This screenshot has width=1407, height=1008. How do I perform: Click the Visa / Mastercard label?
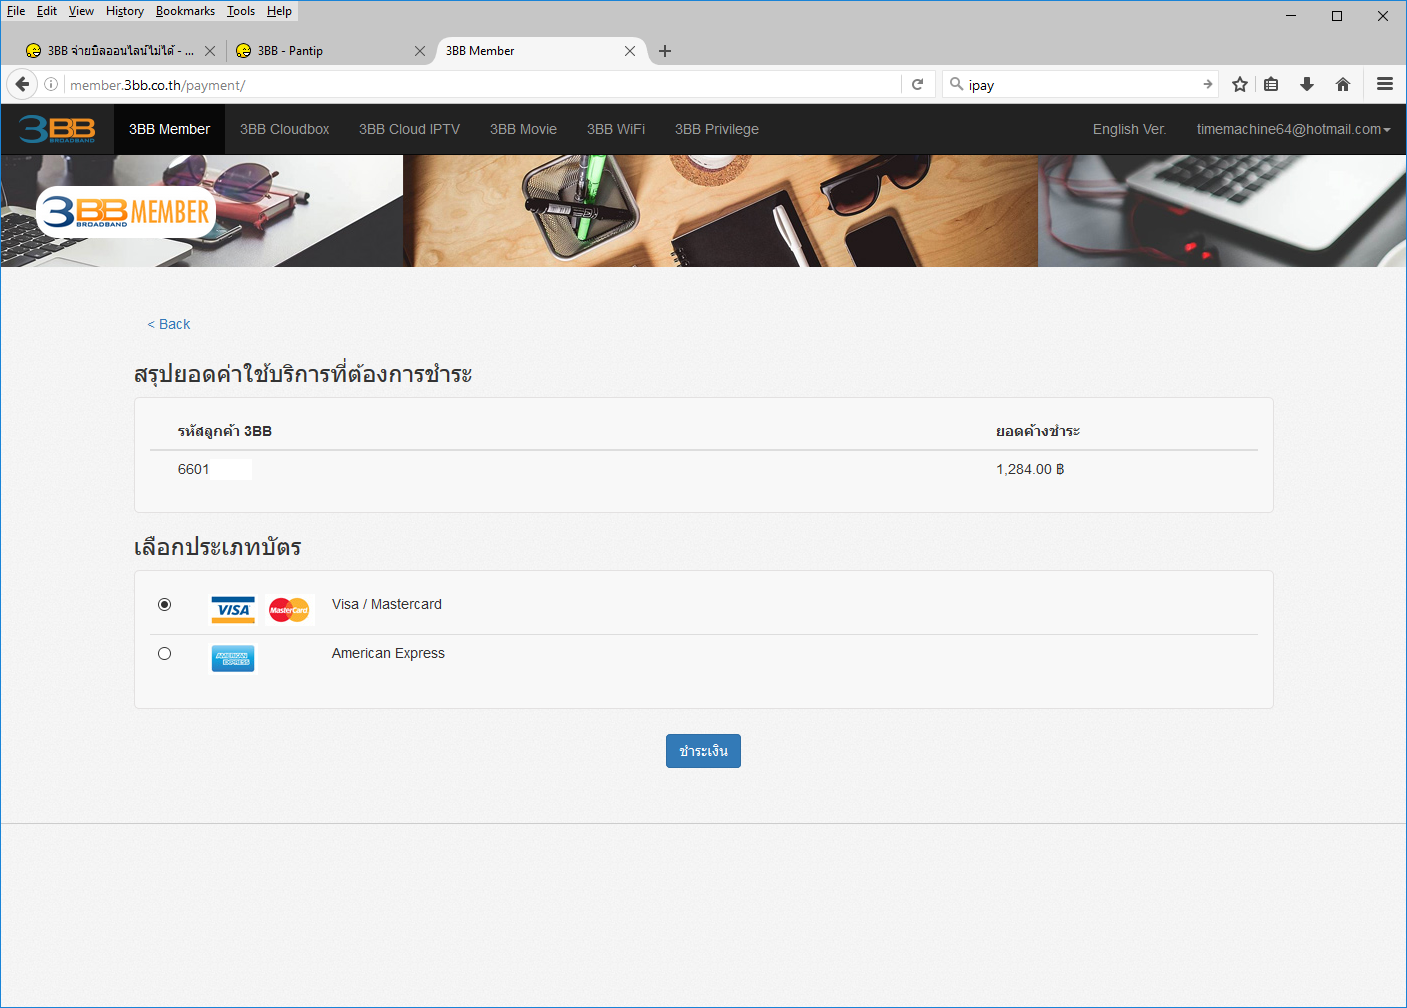pyautogui.click(x=387, y=604)
